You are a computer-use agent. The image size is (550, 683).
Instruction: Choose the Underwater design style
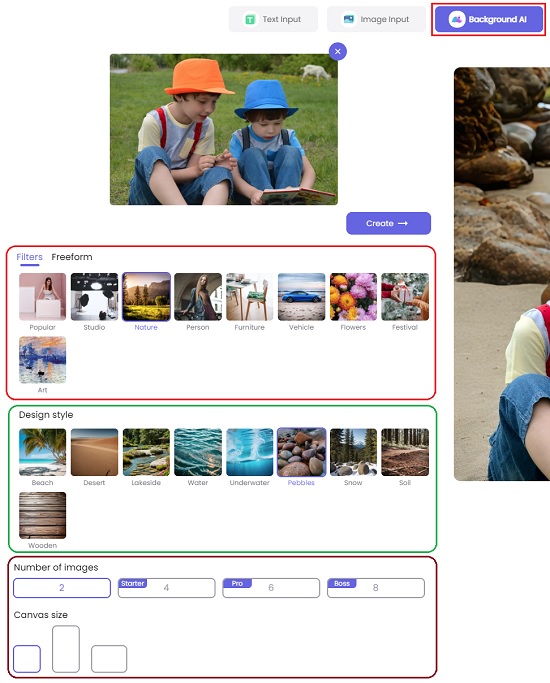click(250, 452)
